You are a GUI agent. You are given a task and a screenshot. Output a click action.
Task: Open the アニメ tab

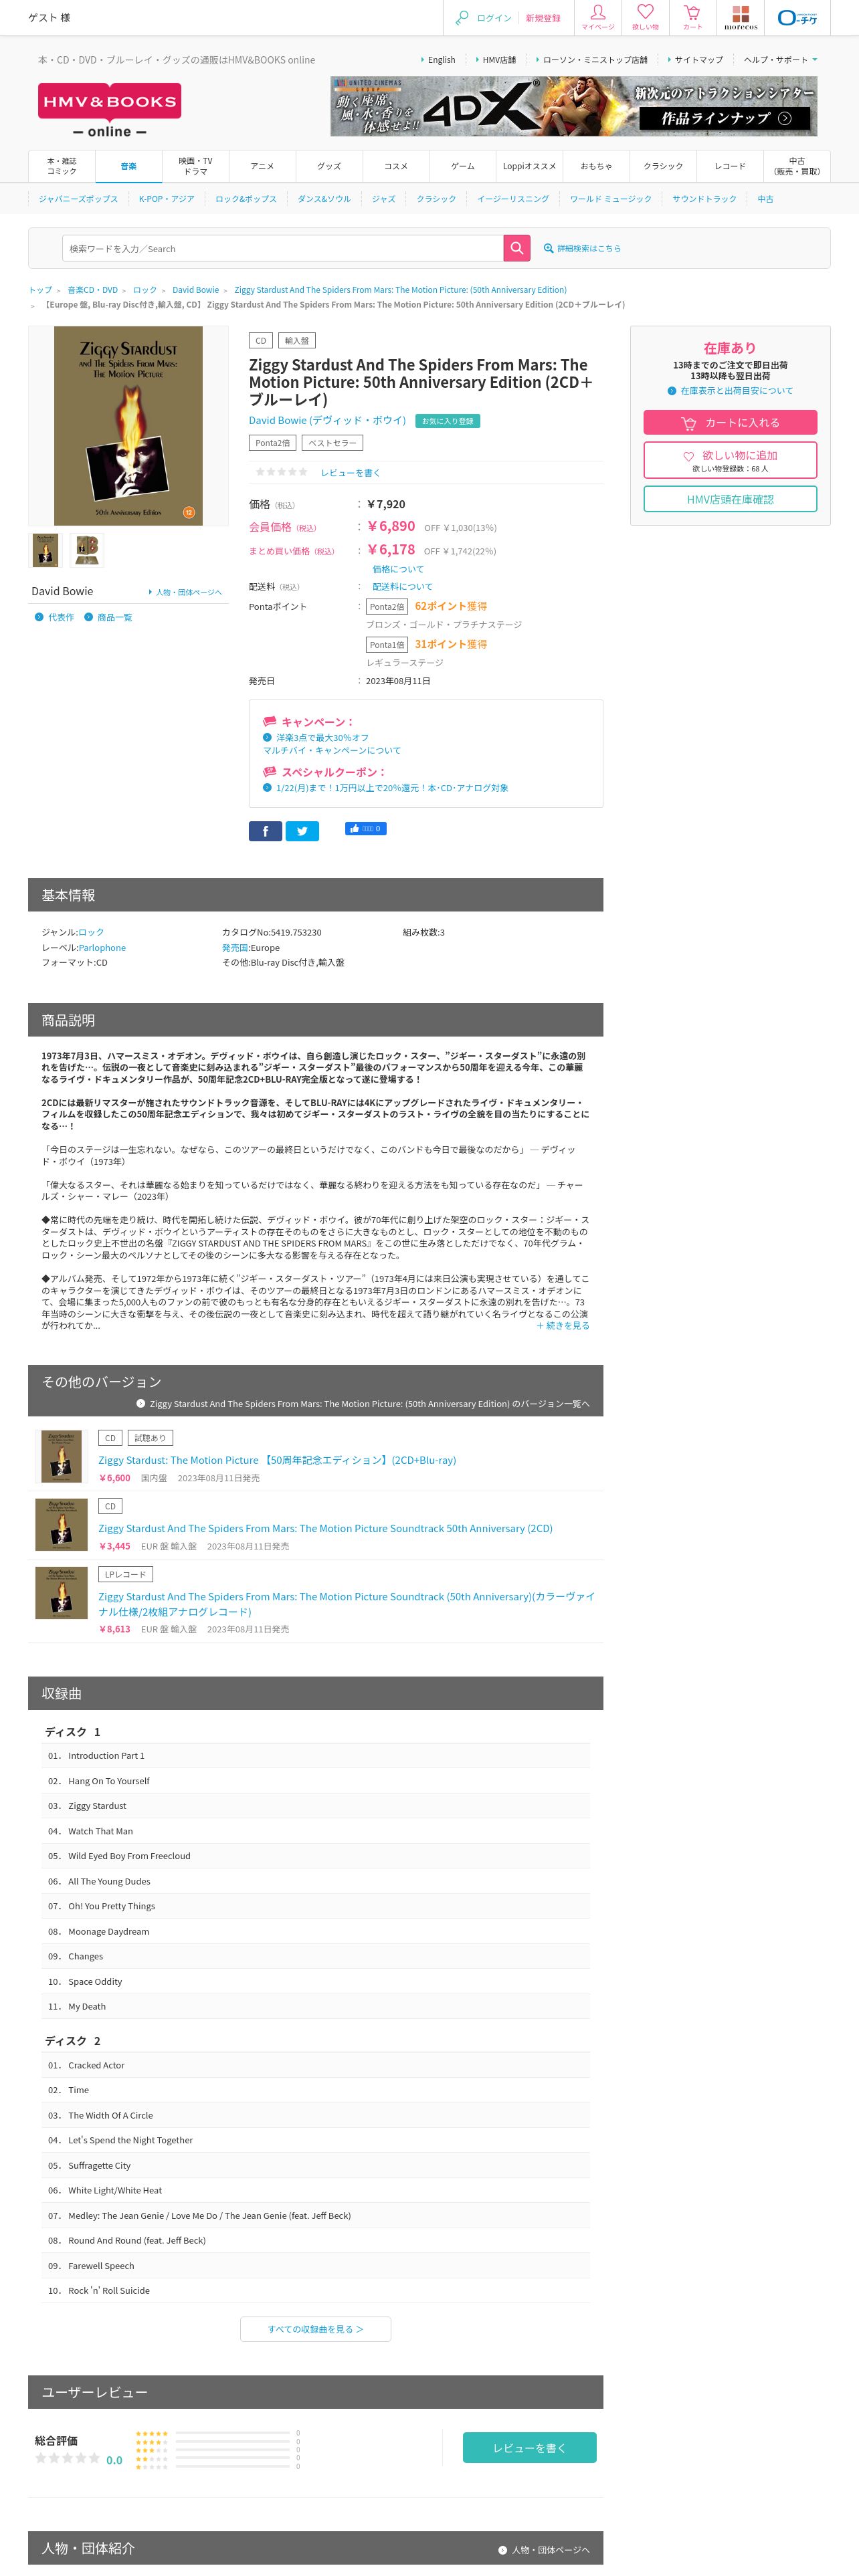click(x=262, y=166)
